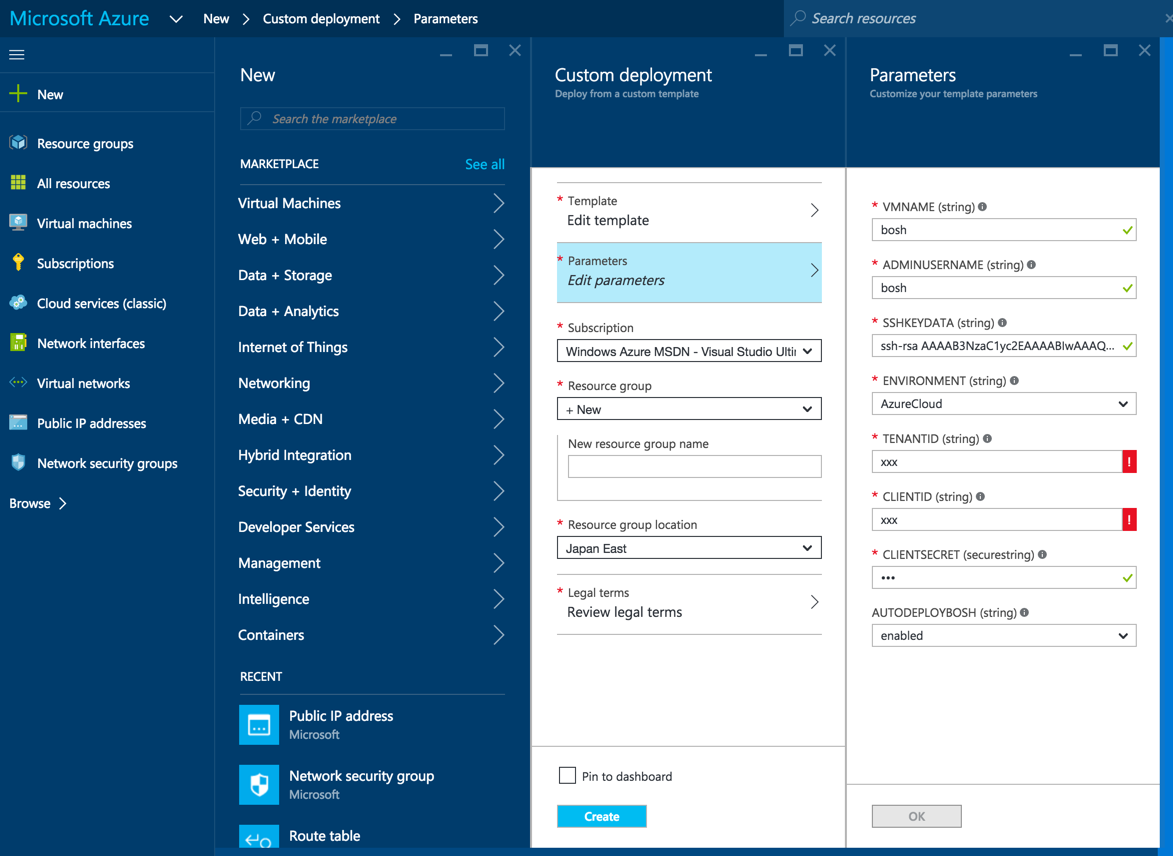Click the All resources grid icon
The height and width of the screenshot is (856, 1173).
click(x=18, y=183)
